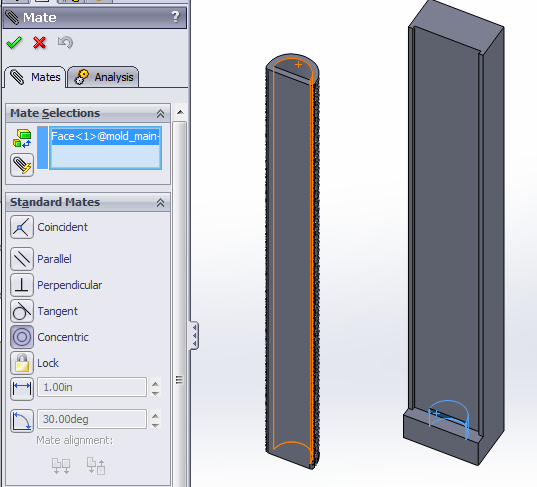Switch to the Mates tab
Screen dimensions: 537x487
[x=35, y=77]
